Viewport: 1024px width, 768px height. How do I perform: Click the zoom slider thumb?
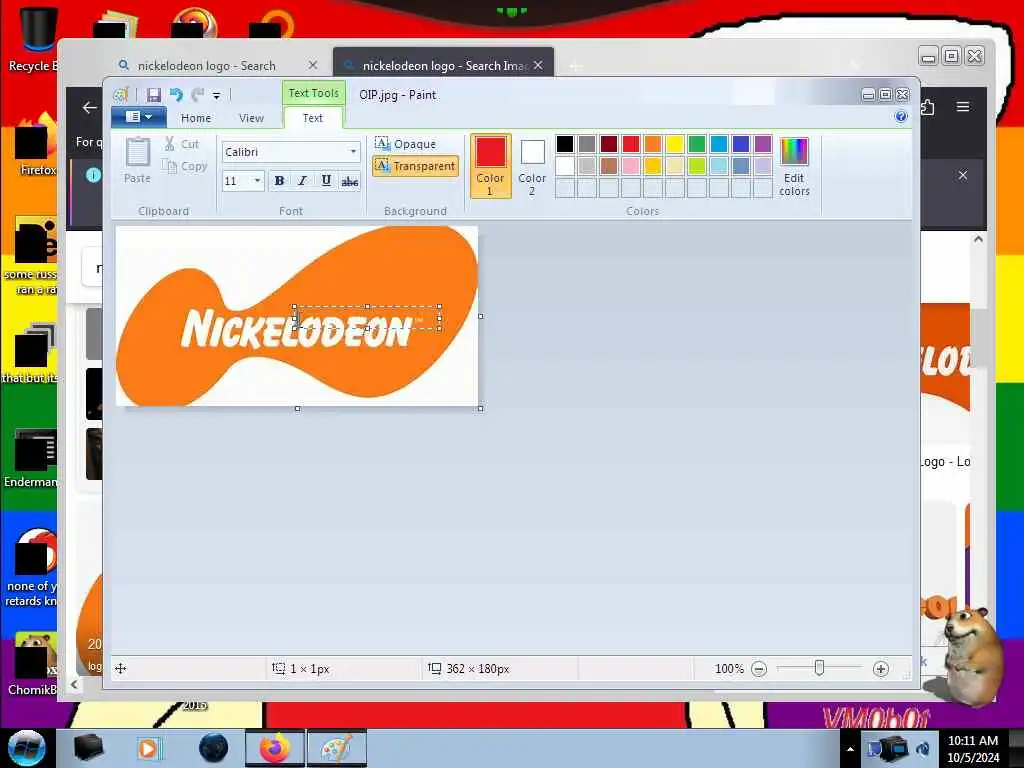click(819, 668)
